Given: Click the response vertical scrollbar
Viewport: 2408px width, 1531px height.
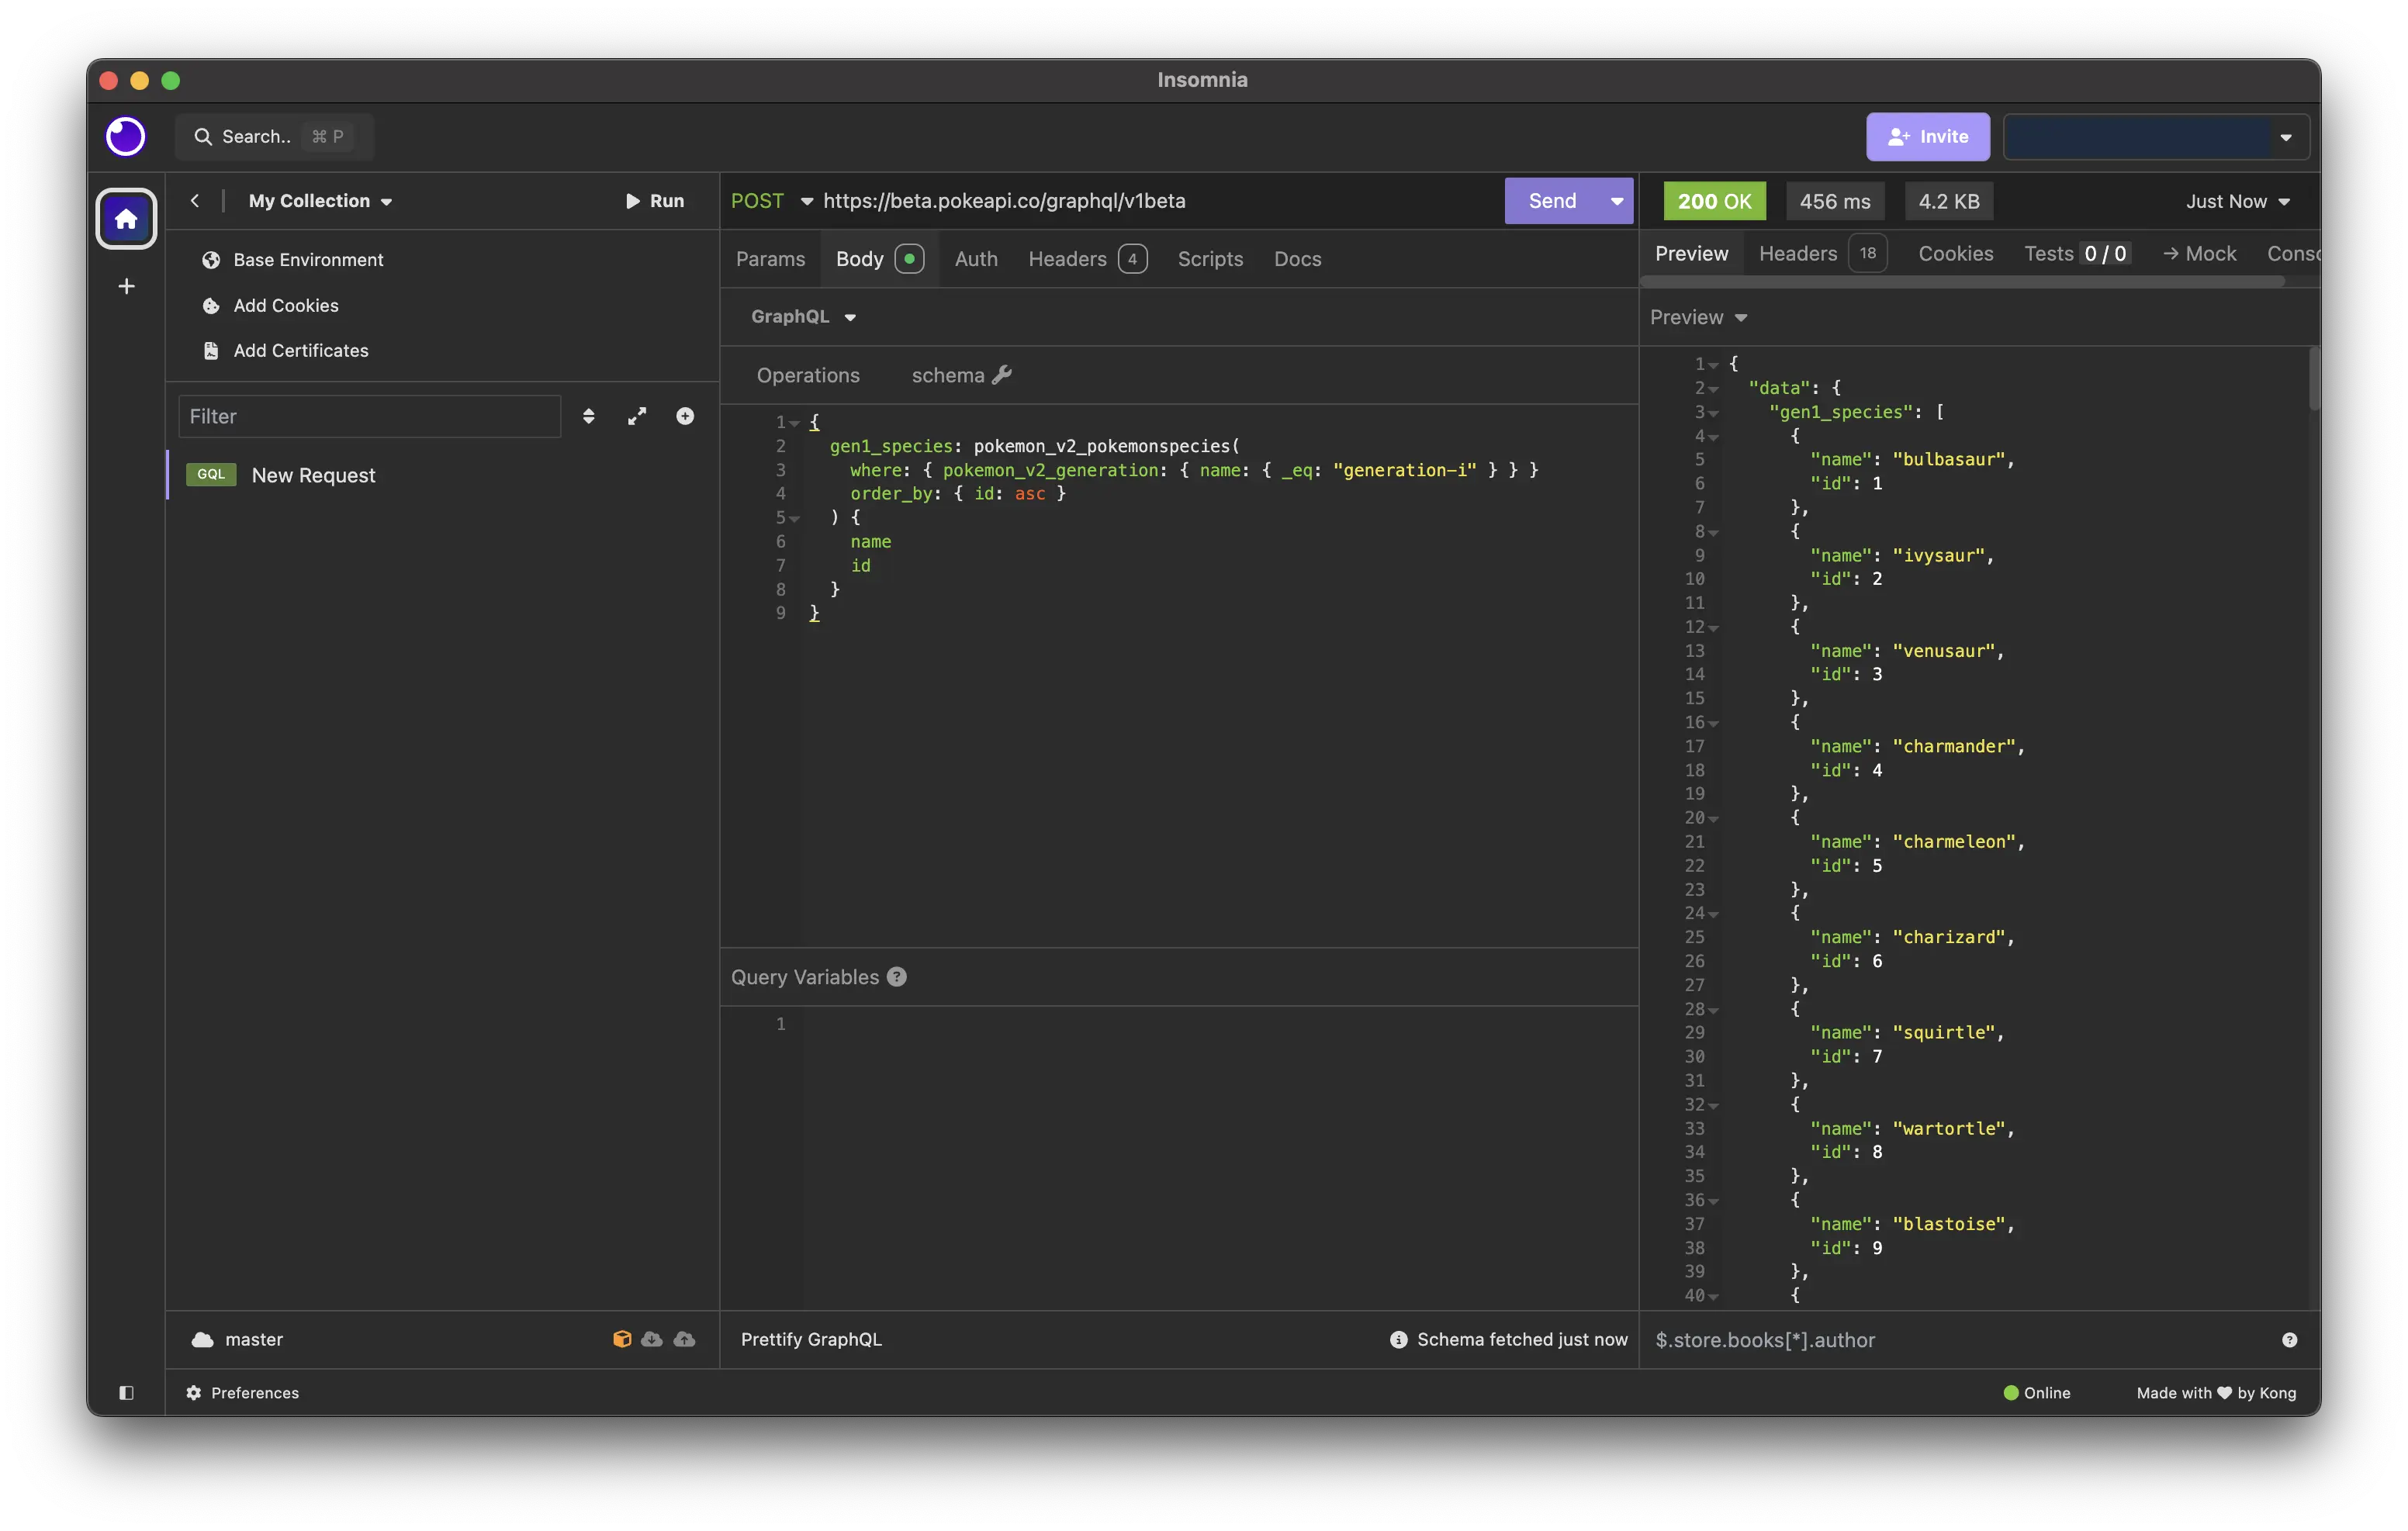Looking at the screenshot, I should click(x=2314, y=379).
